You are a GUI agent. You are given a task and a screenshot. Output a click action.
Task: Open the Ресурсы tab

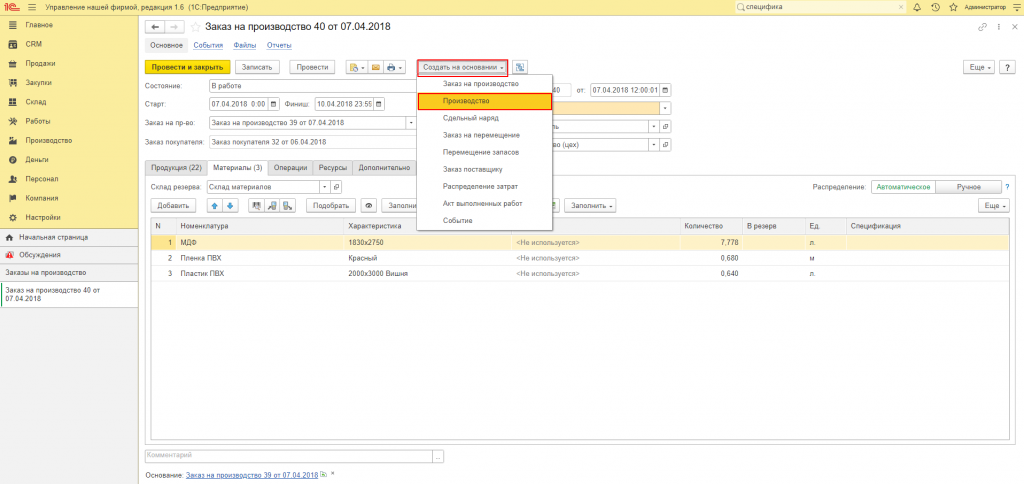point(333,167)
